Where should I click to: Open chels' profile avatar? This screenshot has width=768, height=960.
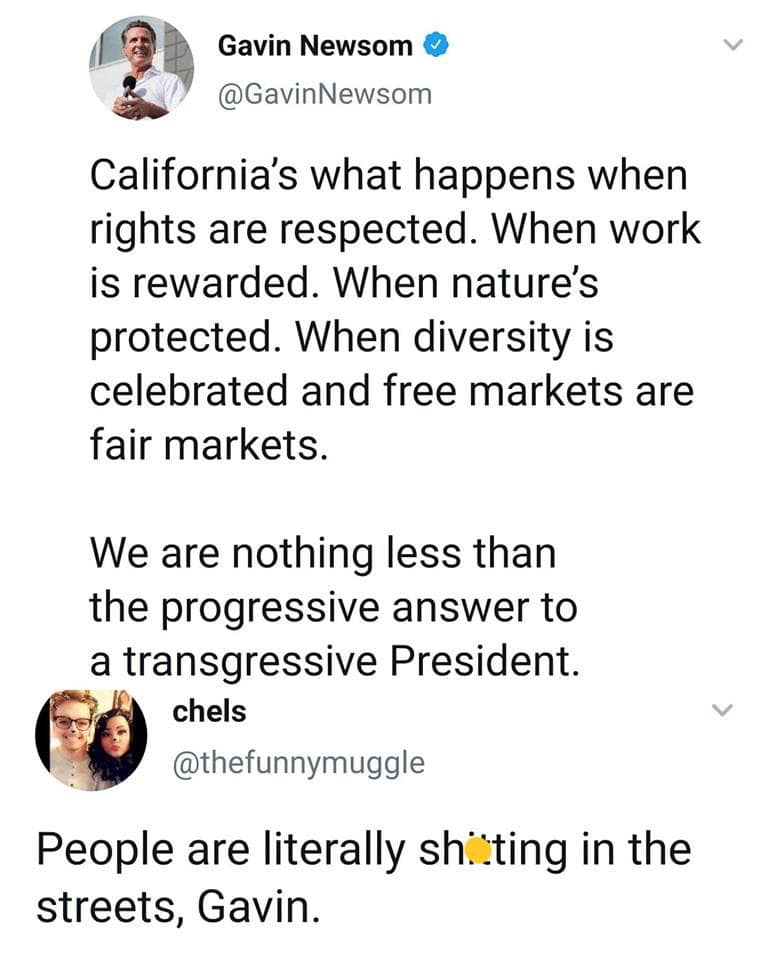coord(91,738)
